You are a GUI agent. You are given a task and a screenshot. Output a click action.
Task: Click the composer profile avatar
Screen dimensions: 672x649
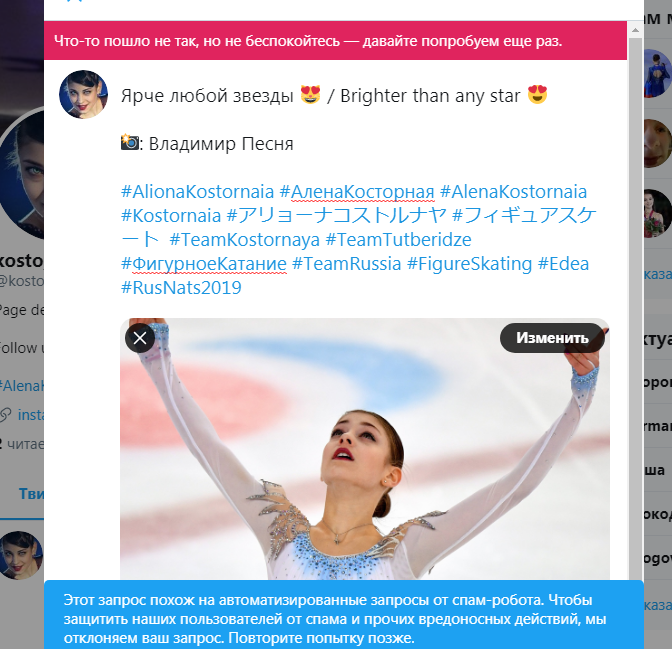coord(83,94)
